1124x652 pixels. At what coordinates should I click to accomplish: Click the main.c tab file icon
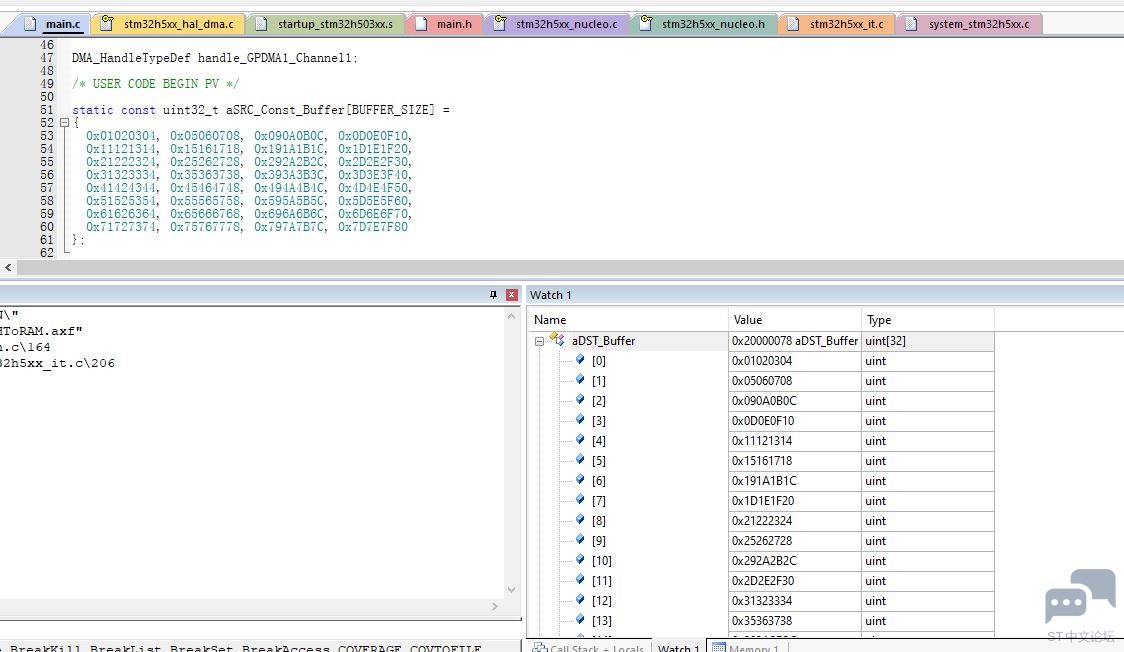(30, 24)
